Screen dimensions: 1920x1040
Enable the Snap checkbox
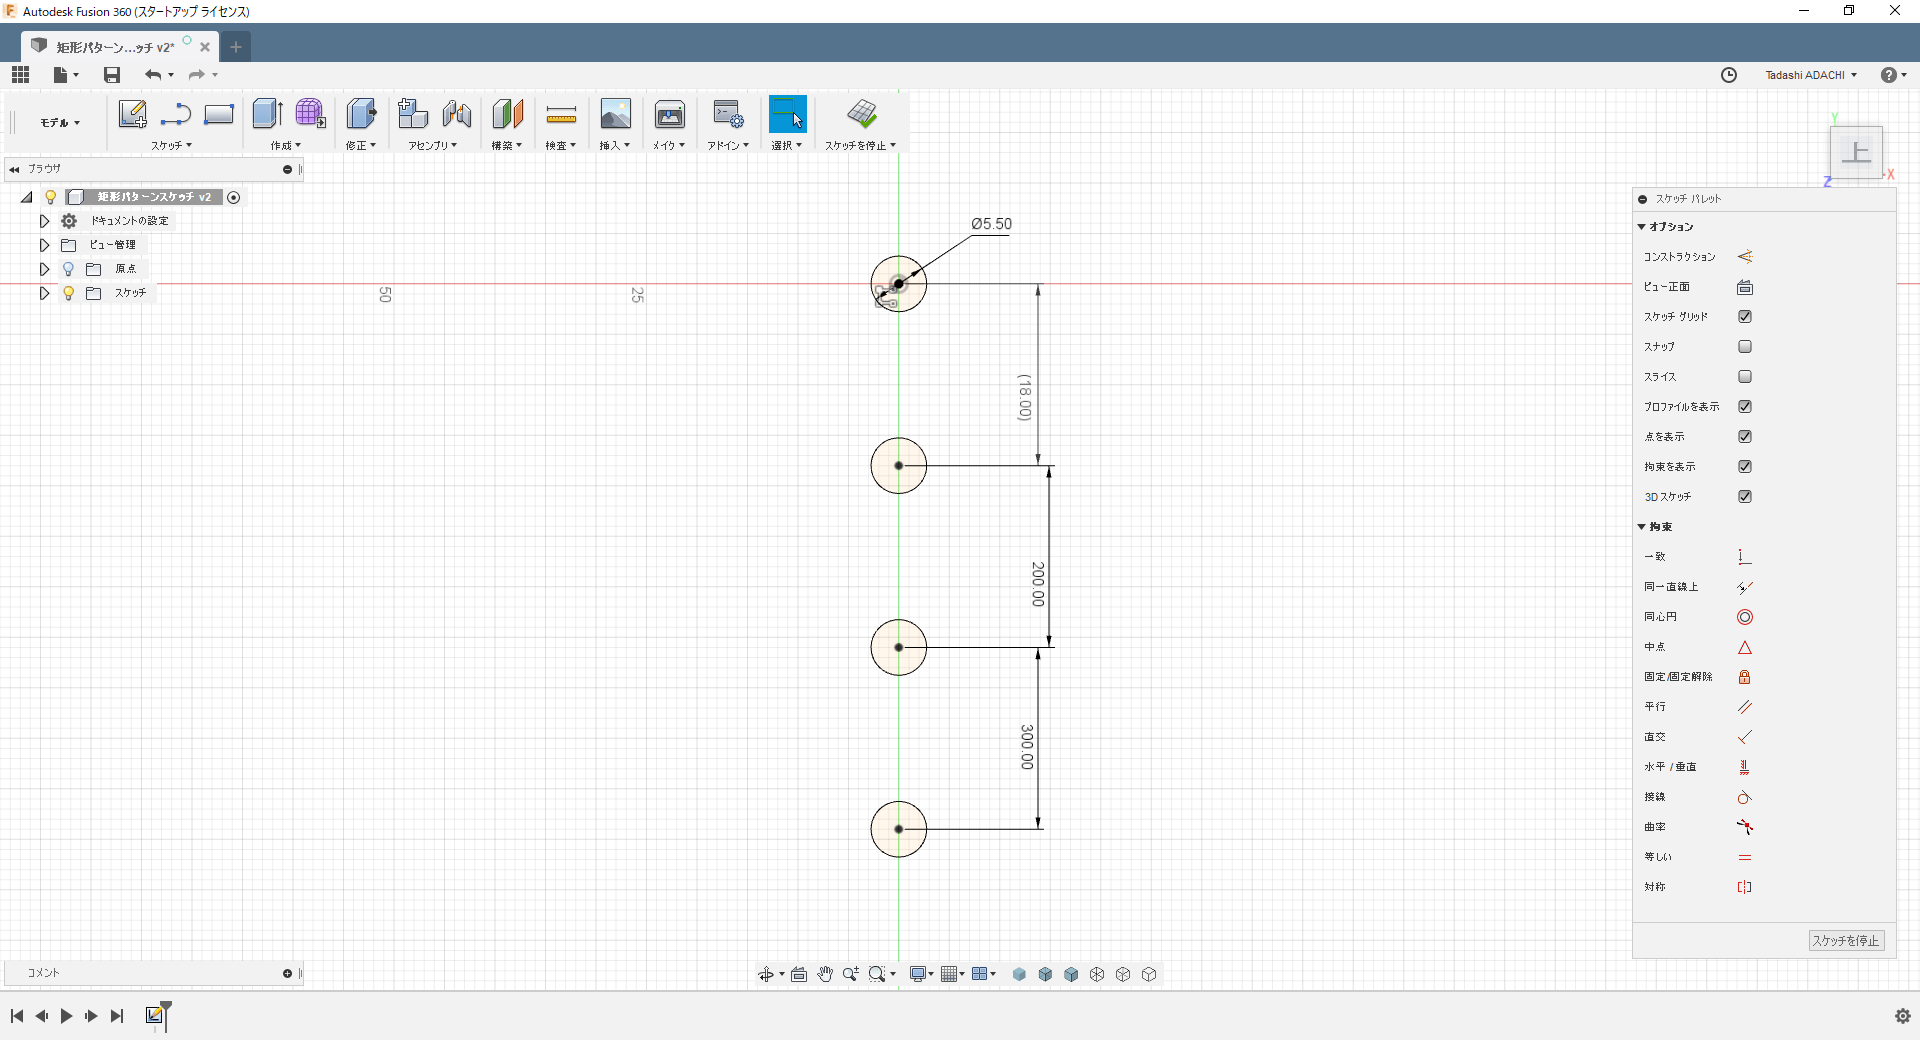1745,347
